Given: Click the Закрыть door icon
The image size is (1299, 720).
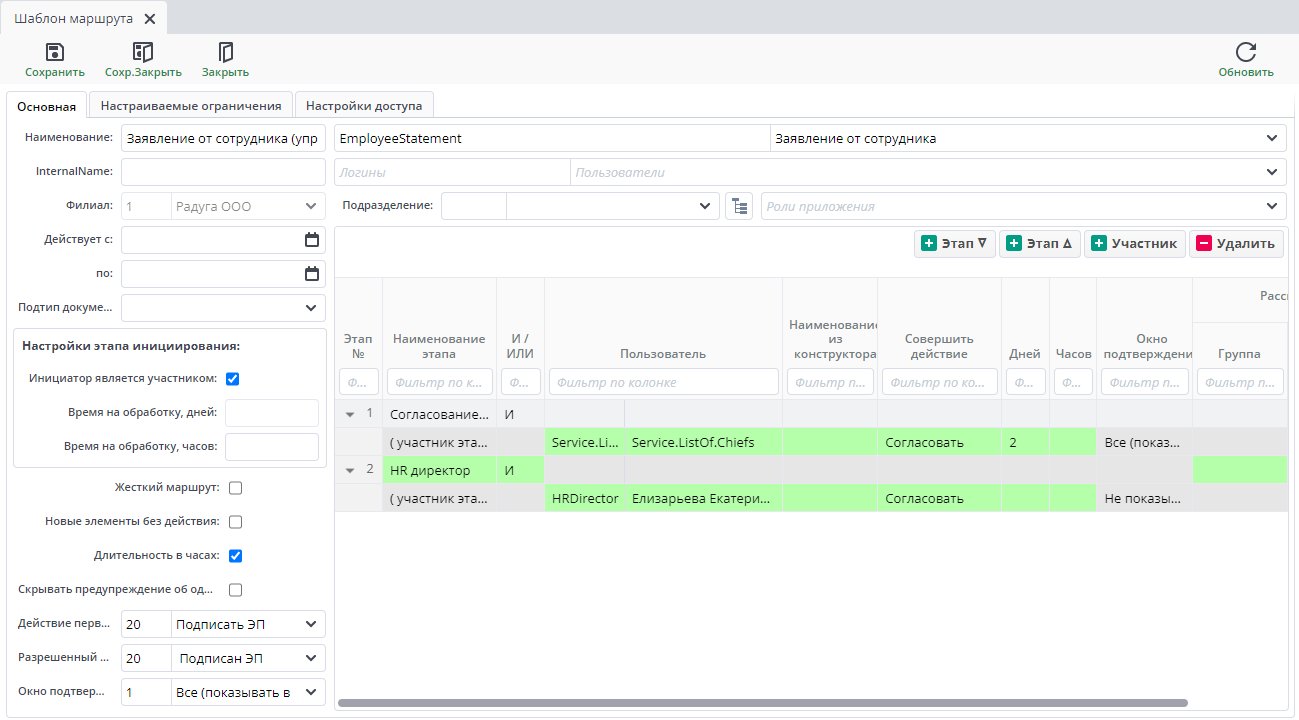Looking at the screenshot, I should [225, 53].
